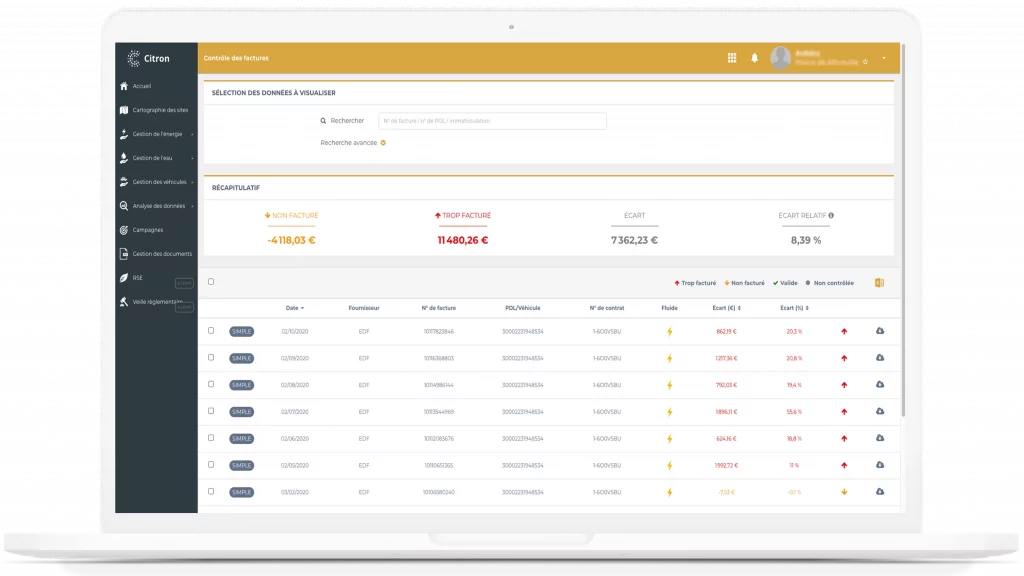Go to Accueil in the sidebar
This screenshot has width=1024, height=576.
point(142,86)
